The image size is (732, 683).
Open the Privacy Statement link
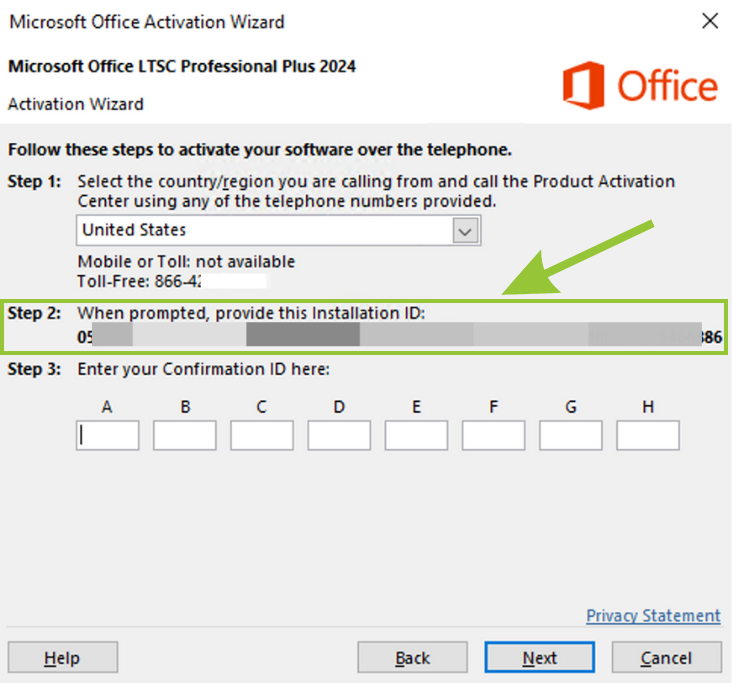click(x=653, y=615)
